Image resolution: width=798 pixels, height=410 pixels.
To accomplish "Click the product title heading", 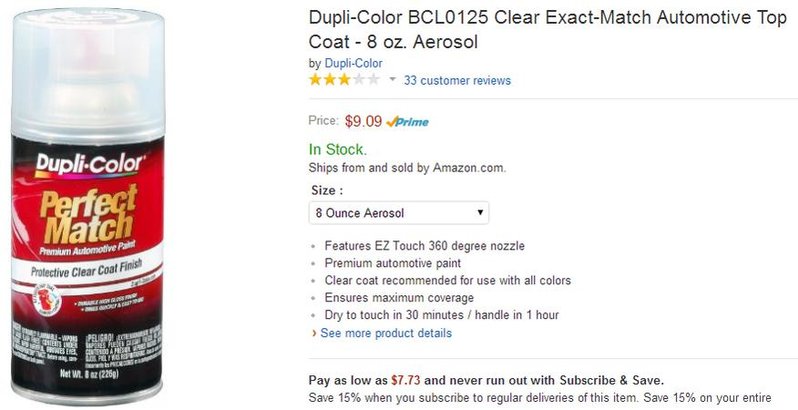I will [547, 30].
